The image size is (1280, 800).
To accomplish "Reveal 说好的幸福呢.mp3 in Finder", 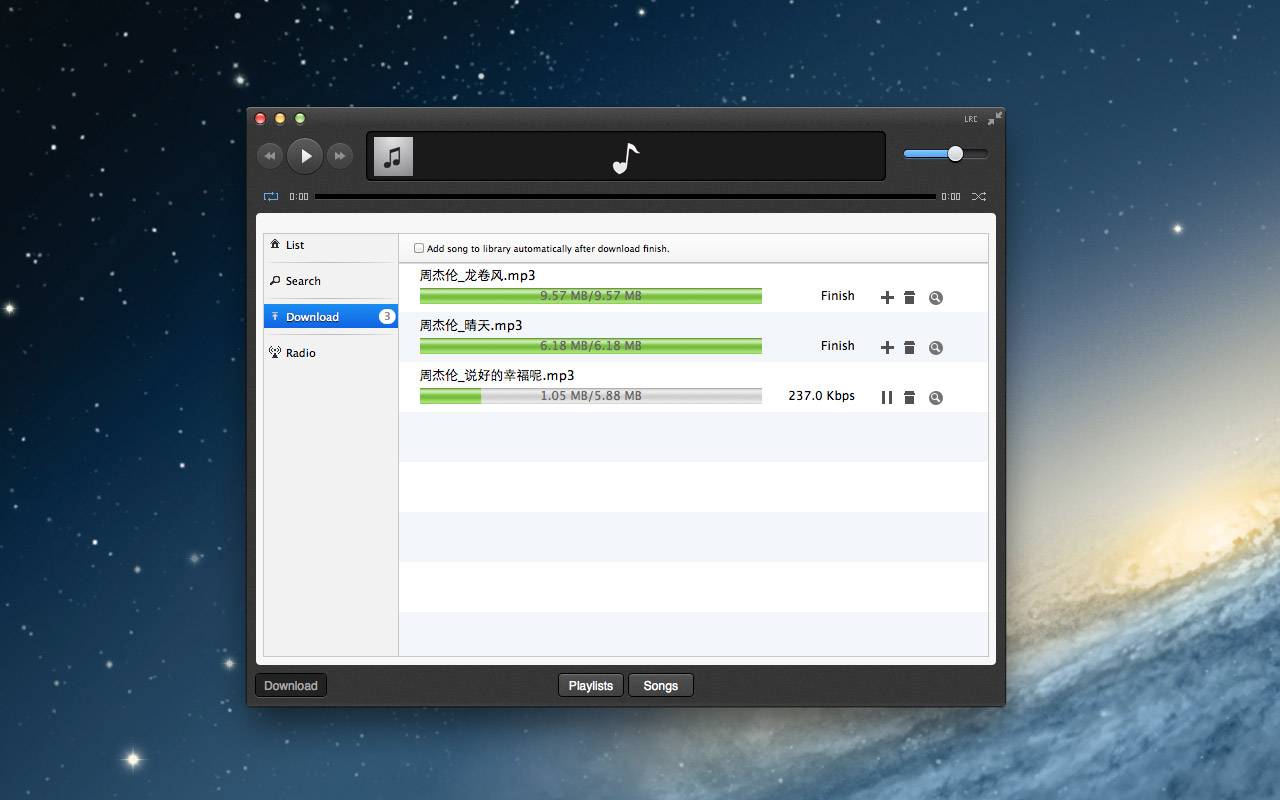I will [936, 397].
